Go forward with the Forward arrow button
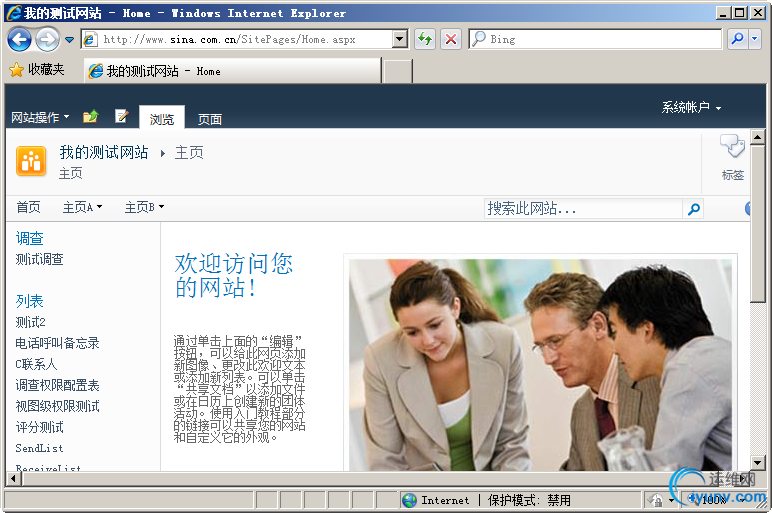 click(x=47, y=39)
